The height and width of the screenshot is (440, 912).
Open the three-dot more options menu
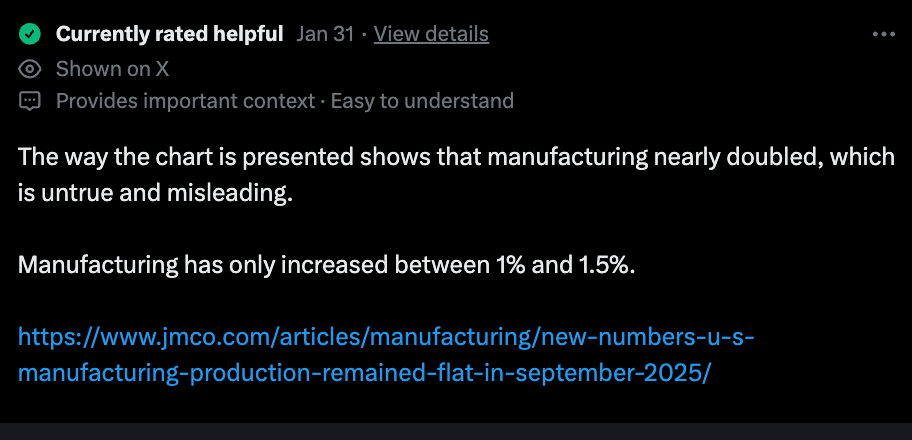coord(883,34)
